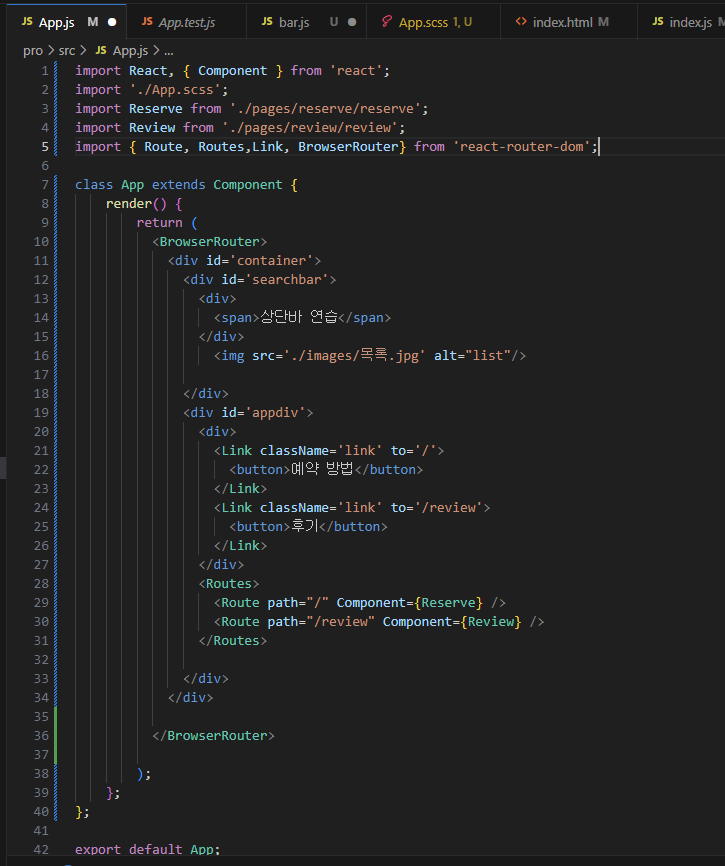This screenshot has height=866, width=725.
Task: Click the unsaved dot on bar.js tab
Action: click(x=352, y=22)
